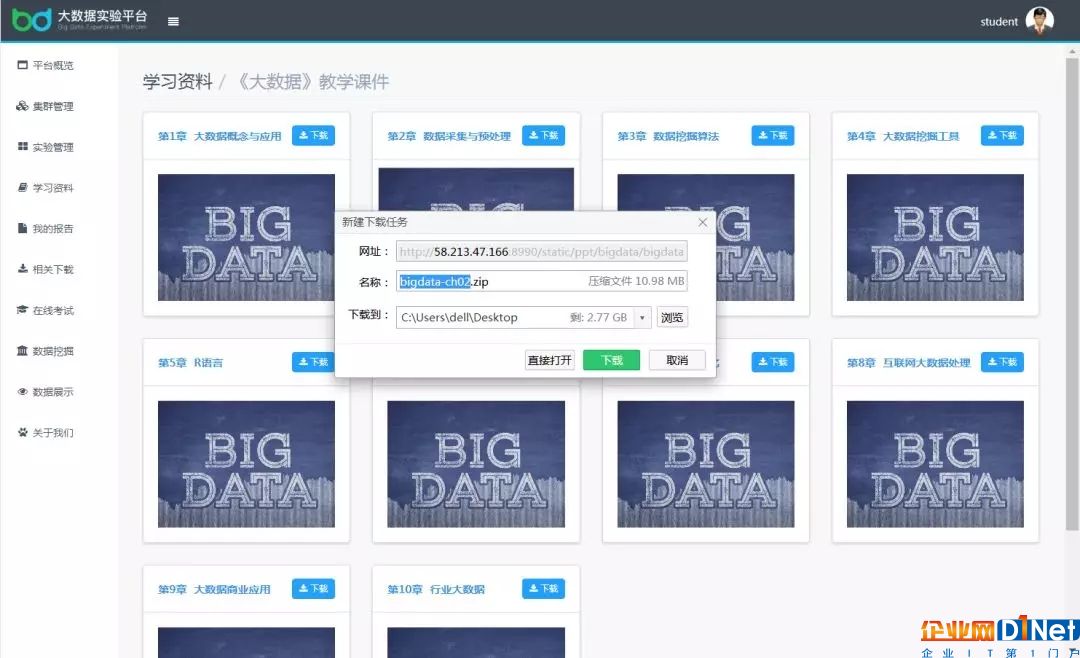Open 学习资料 in the sidebar
The image size is (1080, 658).
[45, 187]
